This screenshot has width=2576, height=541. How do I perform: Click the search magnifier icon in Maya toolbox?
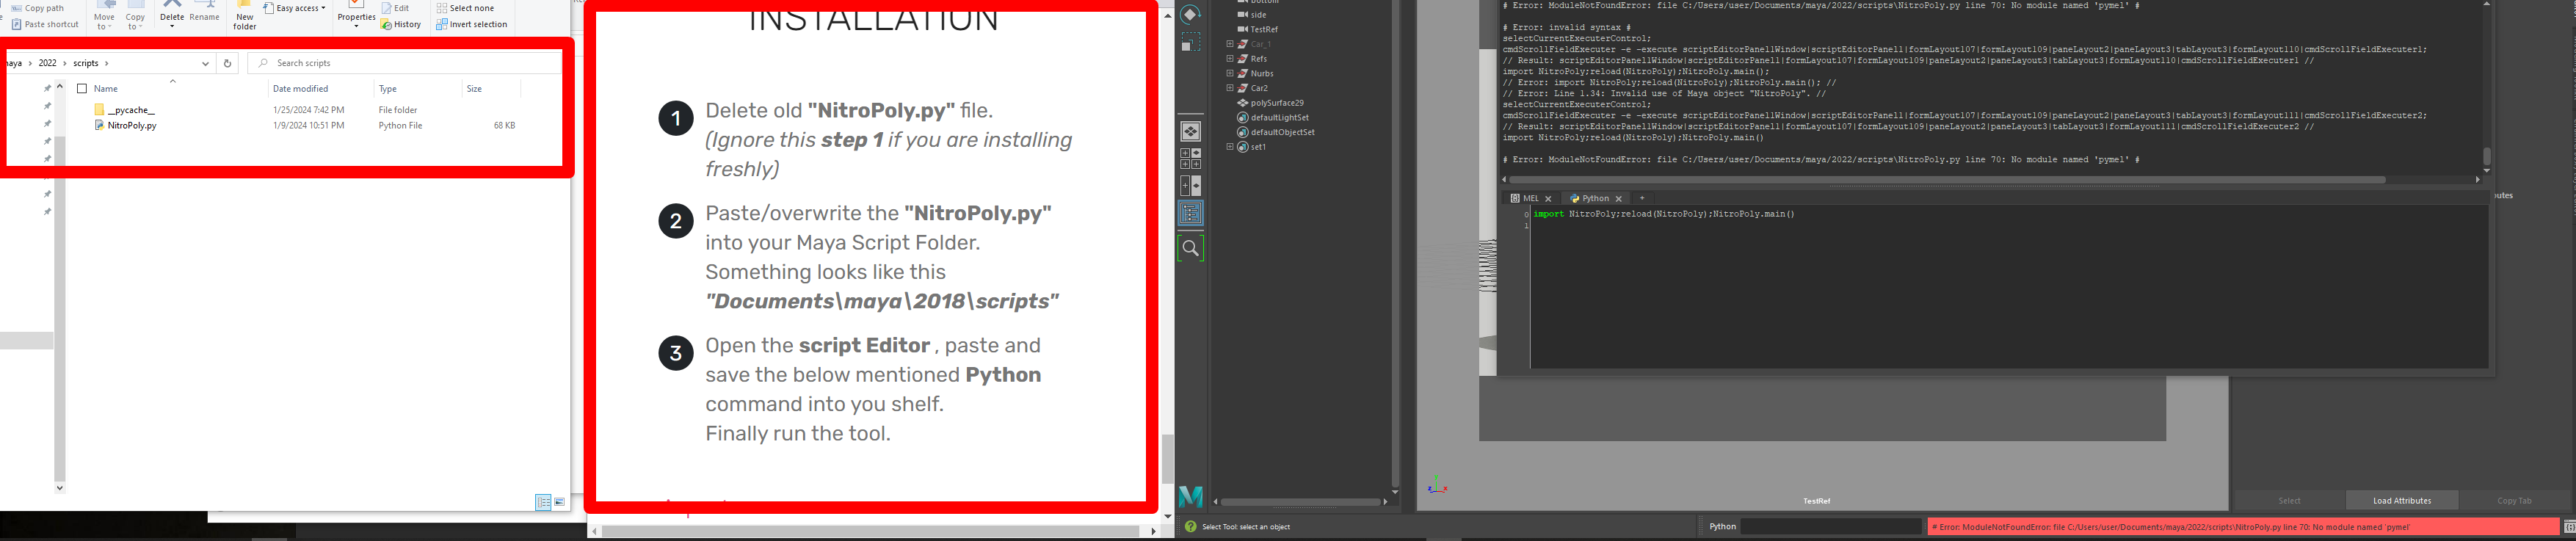tap(1190, 248)
